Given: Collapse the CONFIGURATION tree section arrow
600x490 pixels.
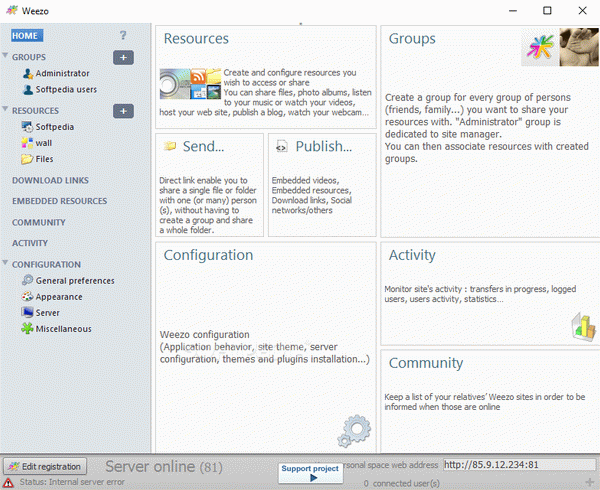Looking at the screenshot, I should tap(5, 263).
